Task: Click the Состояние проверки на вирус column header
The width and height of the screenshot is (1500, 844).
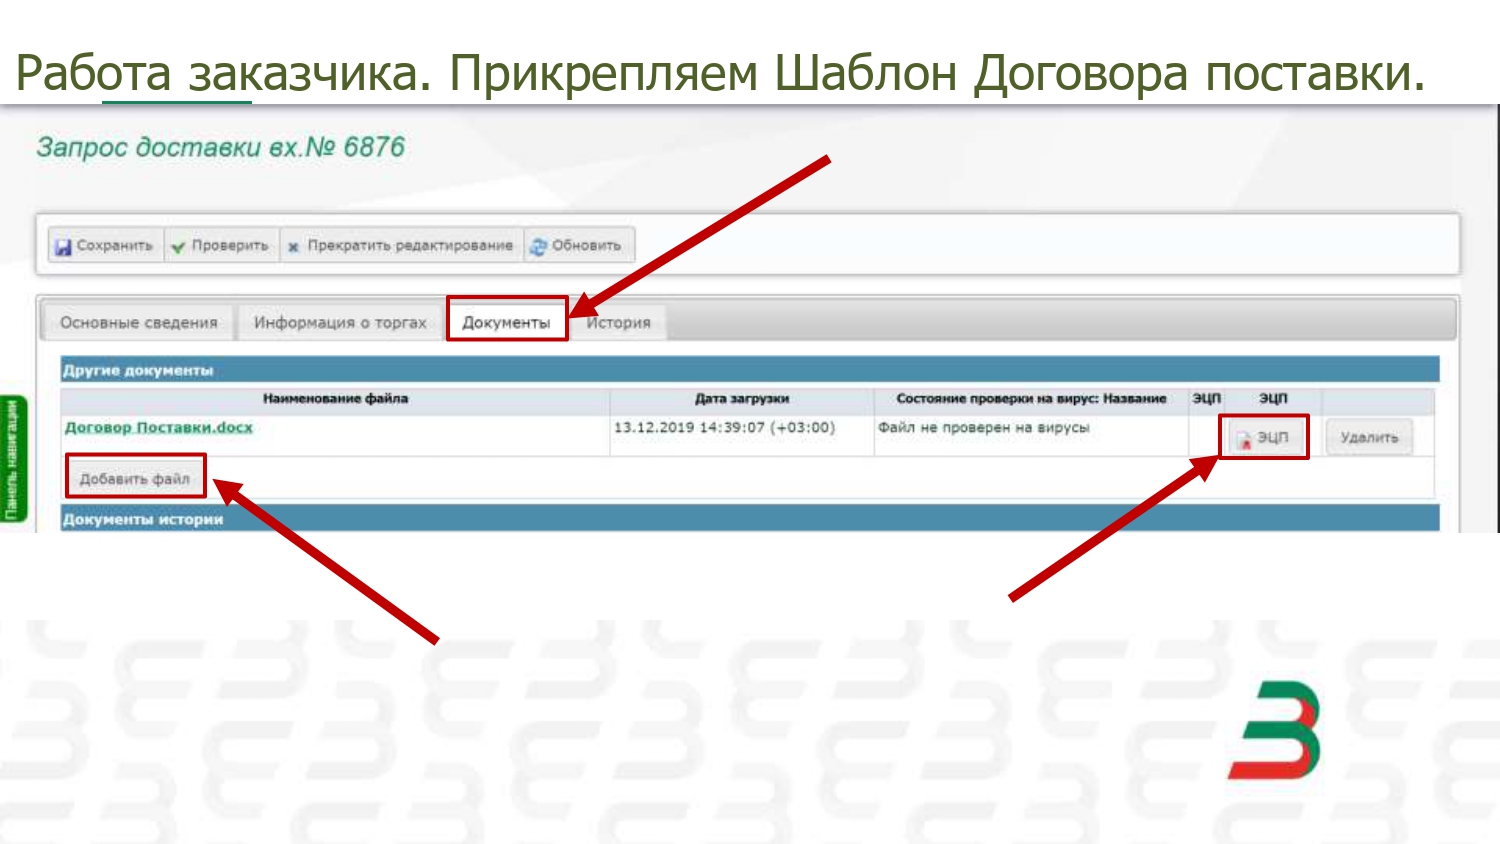Action: [1030, 399]
